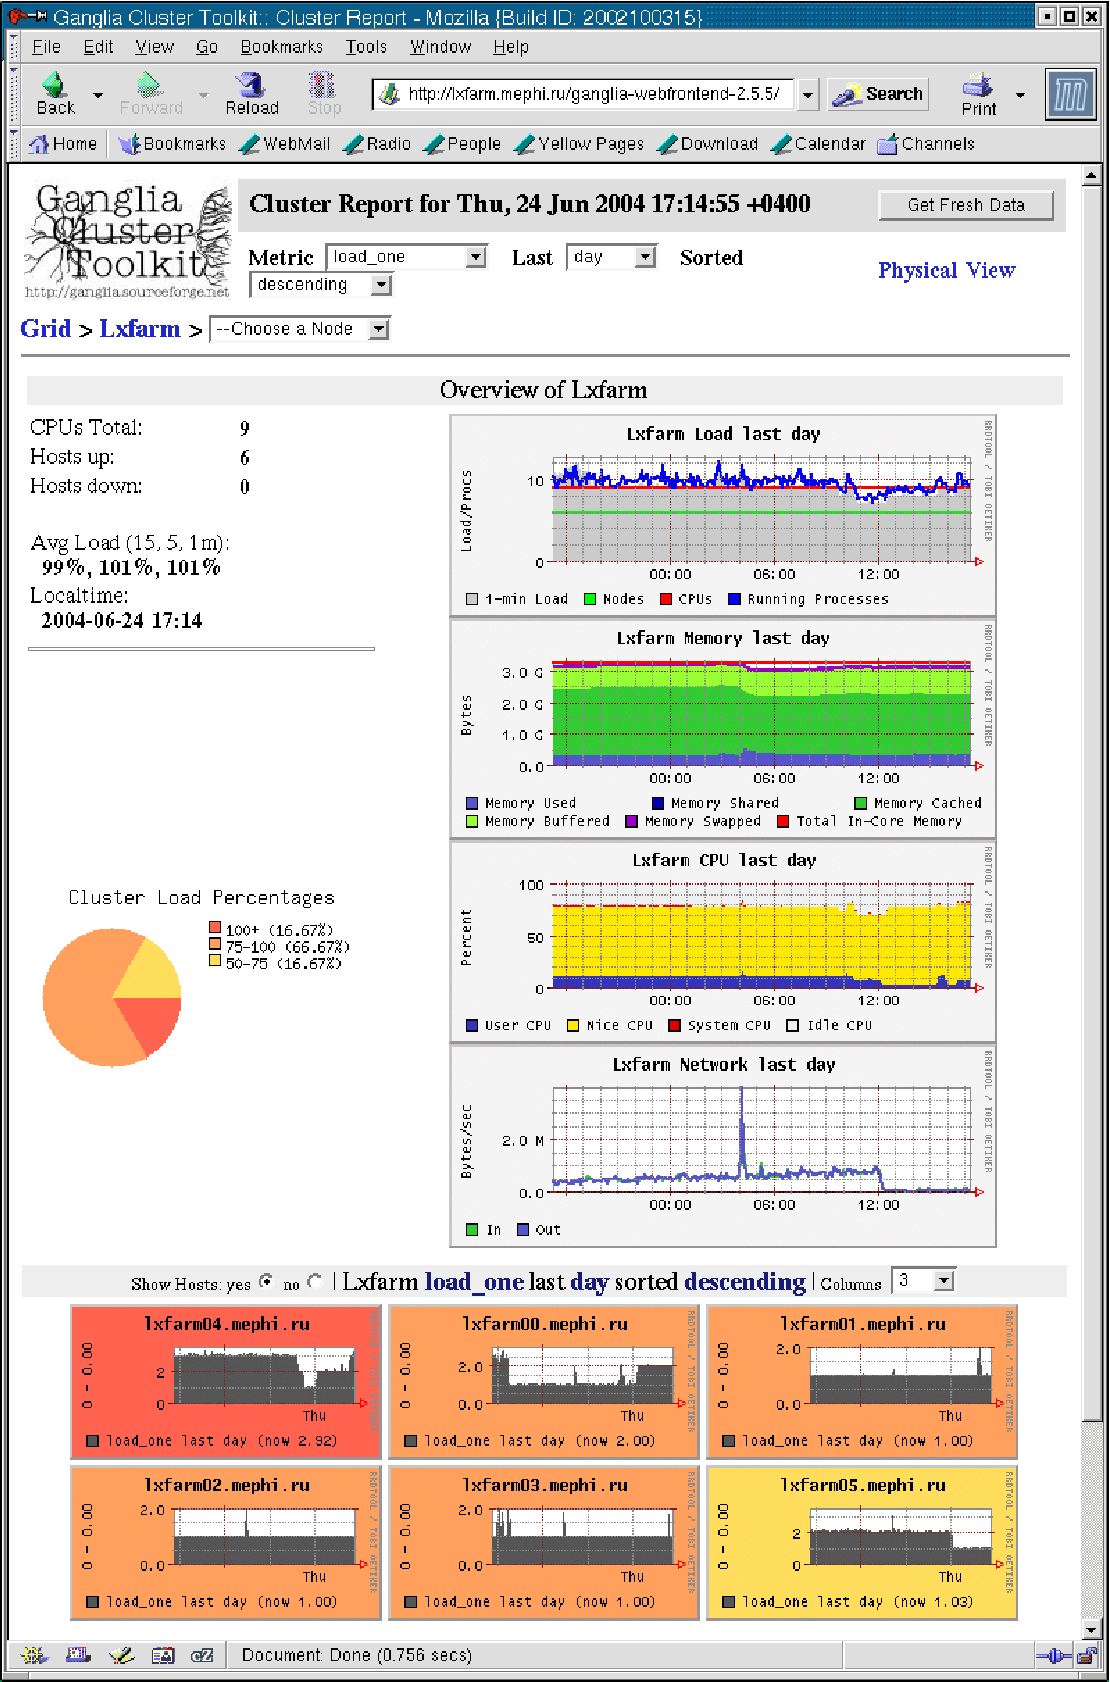Open the People bookmark
The height and width of the screenshot is (1682, 1110).
tap(462, 144)
